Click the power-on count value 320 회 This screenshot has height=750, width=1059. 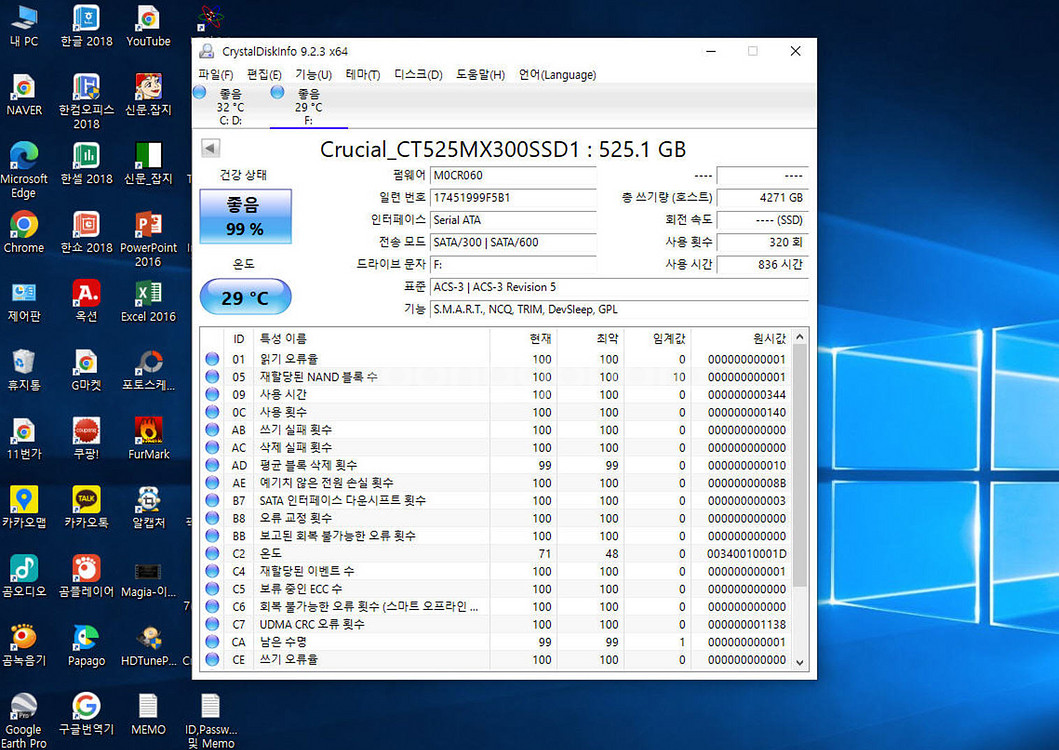763,243
